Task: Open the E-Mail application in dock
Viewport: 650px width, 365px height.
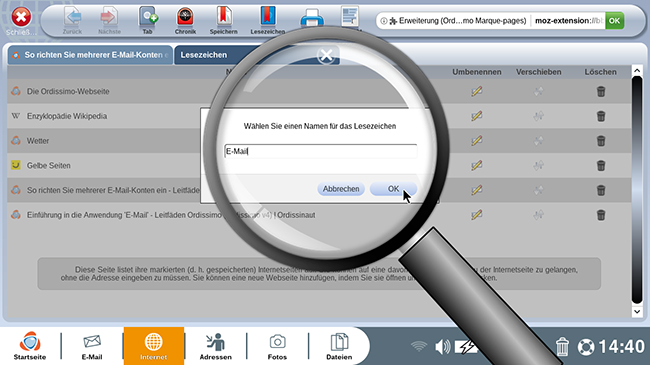Action: point(92,346)
